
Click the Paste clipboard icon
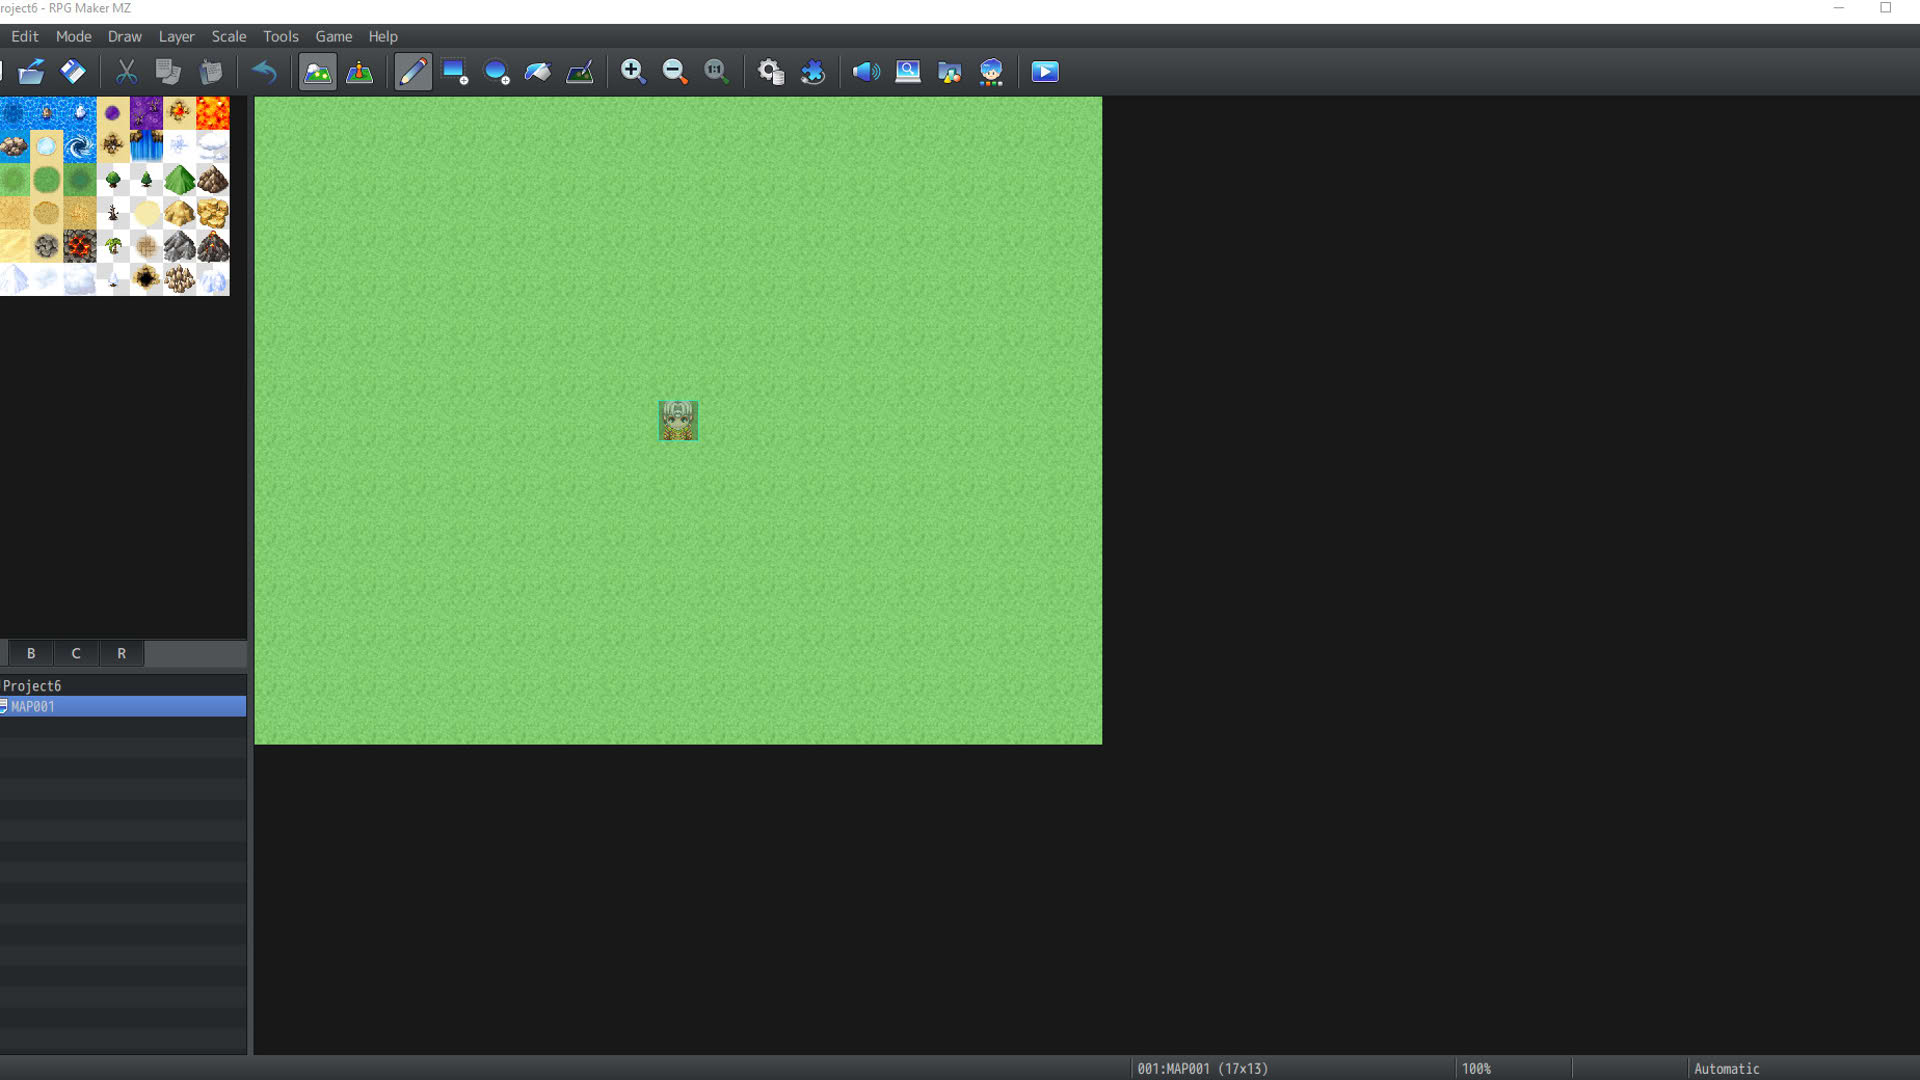(x=210, y=72)
